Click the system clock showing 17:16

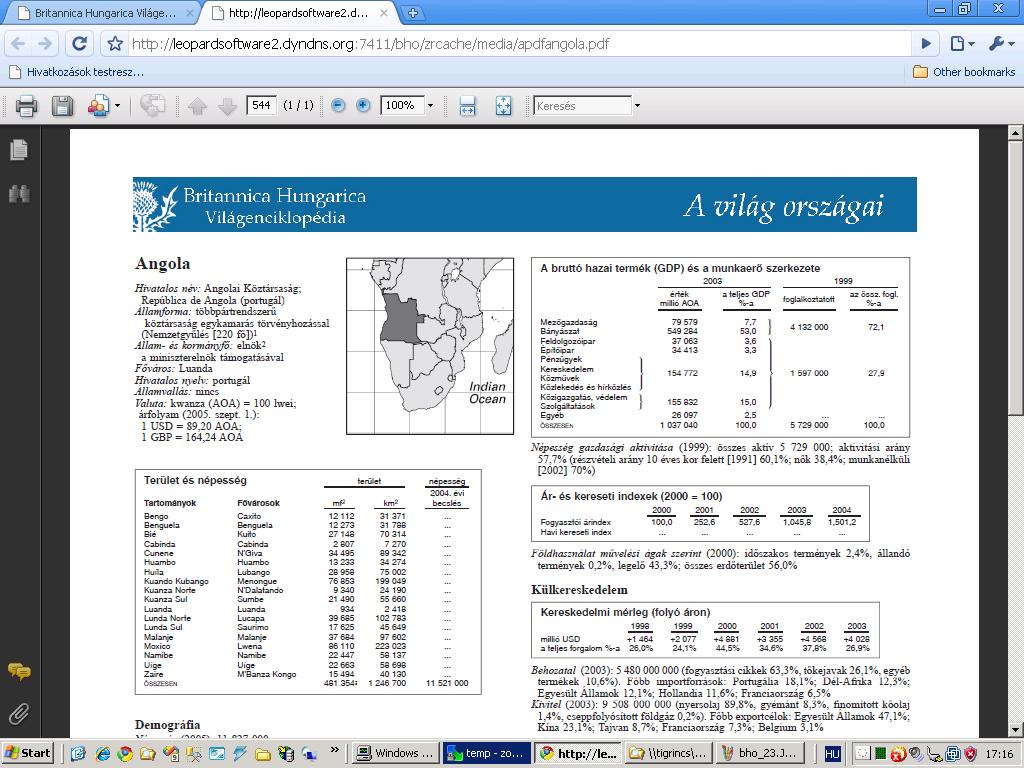click(x=999, y=754)
